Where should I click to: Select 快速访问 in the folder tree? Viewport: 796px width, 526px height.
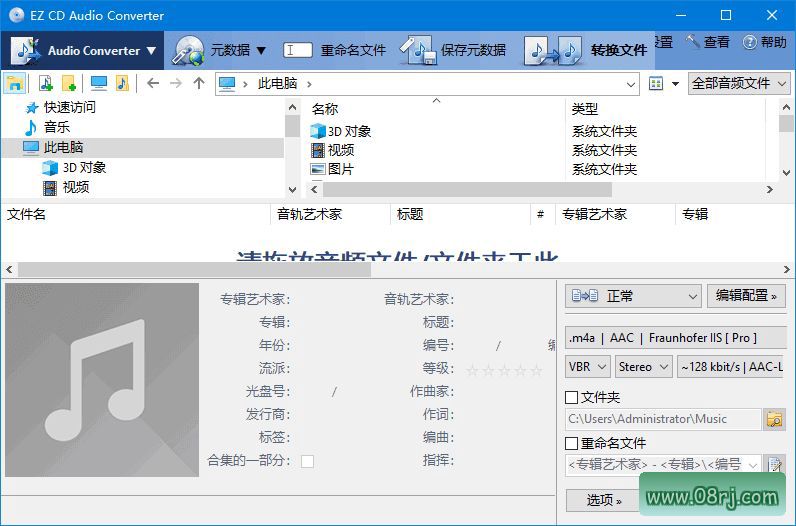[70, 107]
